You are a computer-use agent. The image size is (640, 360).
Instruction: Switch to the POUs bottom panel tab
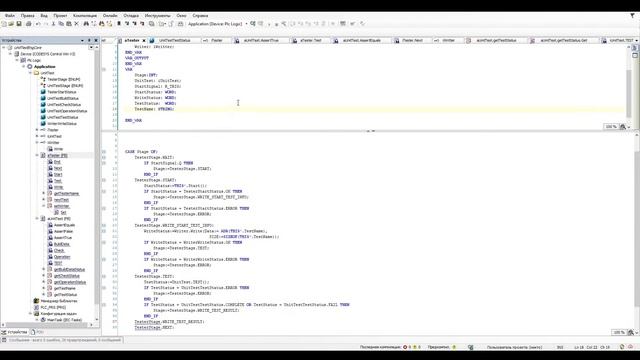click(38, 332)
